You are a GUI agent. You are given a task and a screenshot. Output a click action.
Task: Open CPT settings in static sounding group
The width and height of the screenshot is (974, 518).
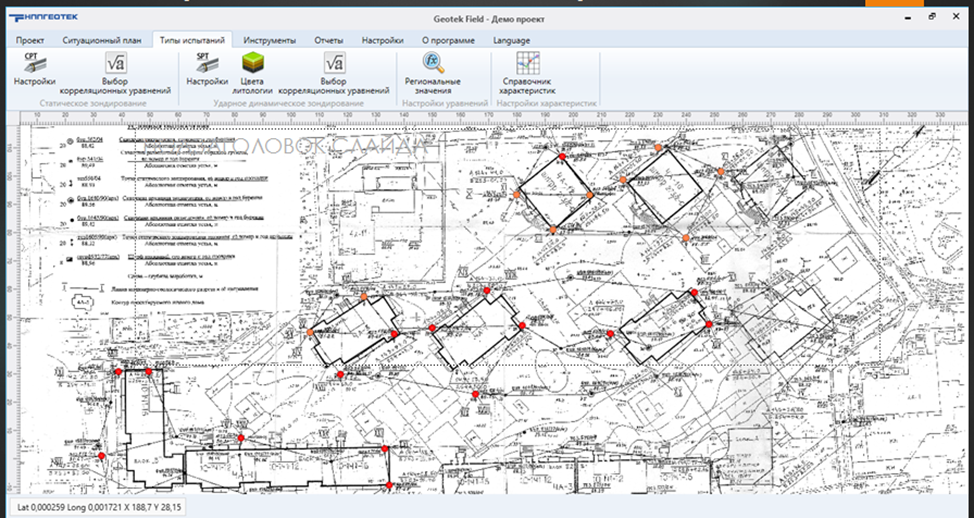click(34, 69)
